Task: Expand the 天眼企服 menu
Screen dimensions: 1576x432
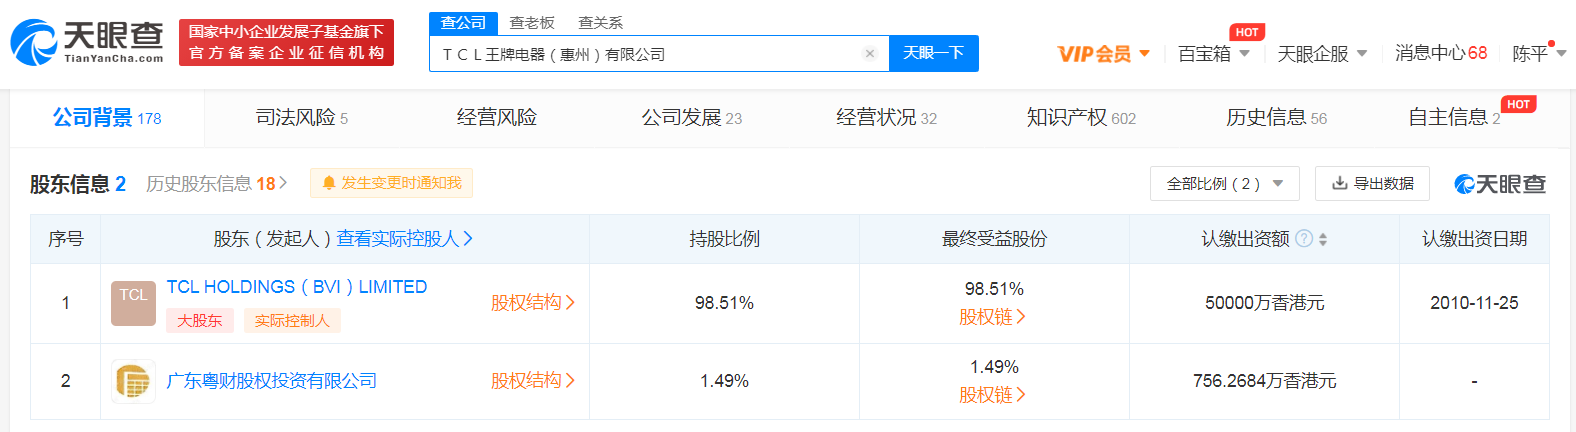Action: (1322, 54)
